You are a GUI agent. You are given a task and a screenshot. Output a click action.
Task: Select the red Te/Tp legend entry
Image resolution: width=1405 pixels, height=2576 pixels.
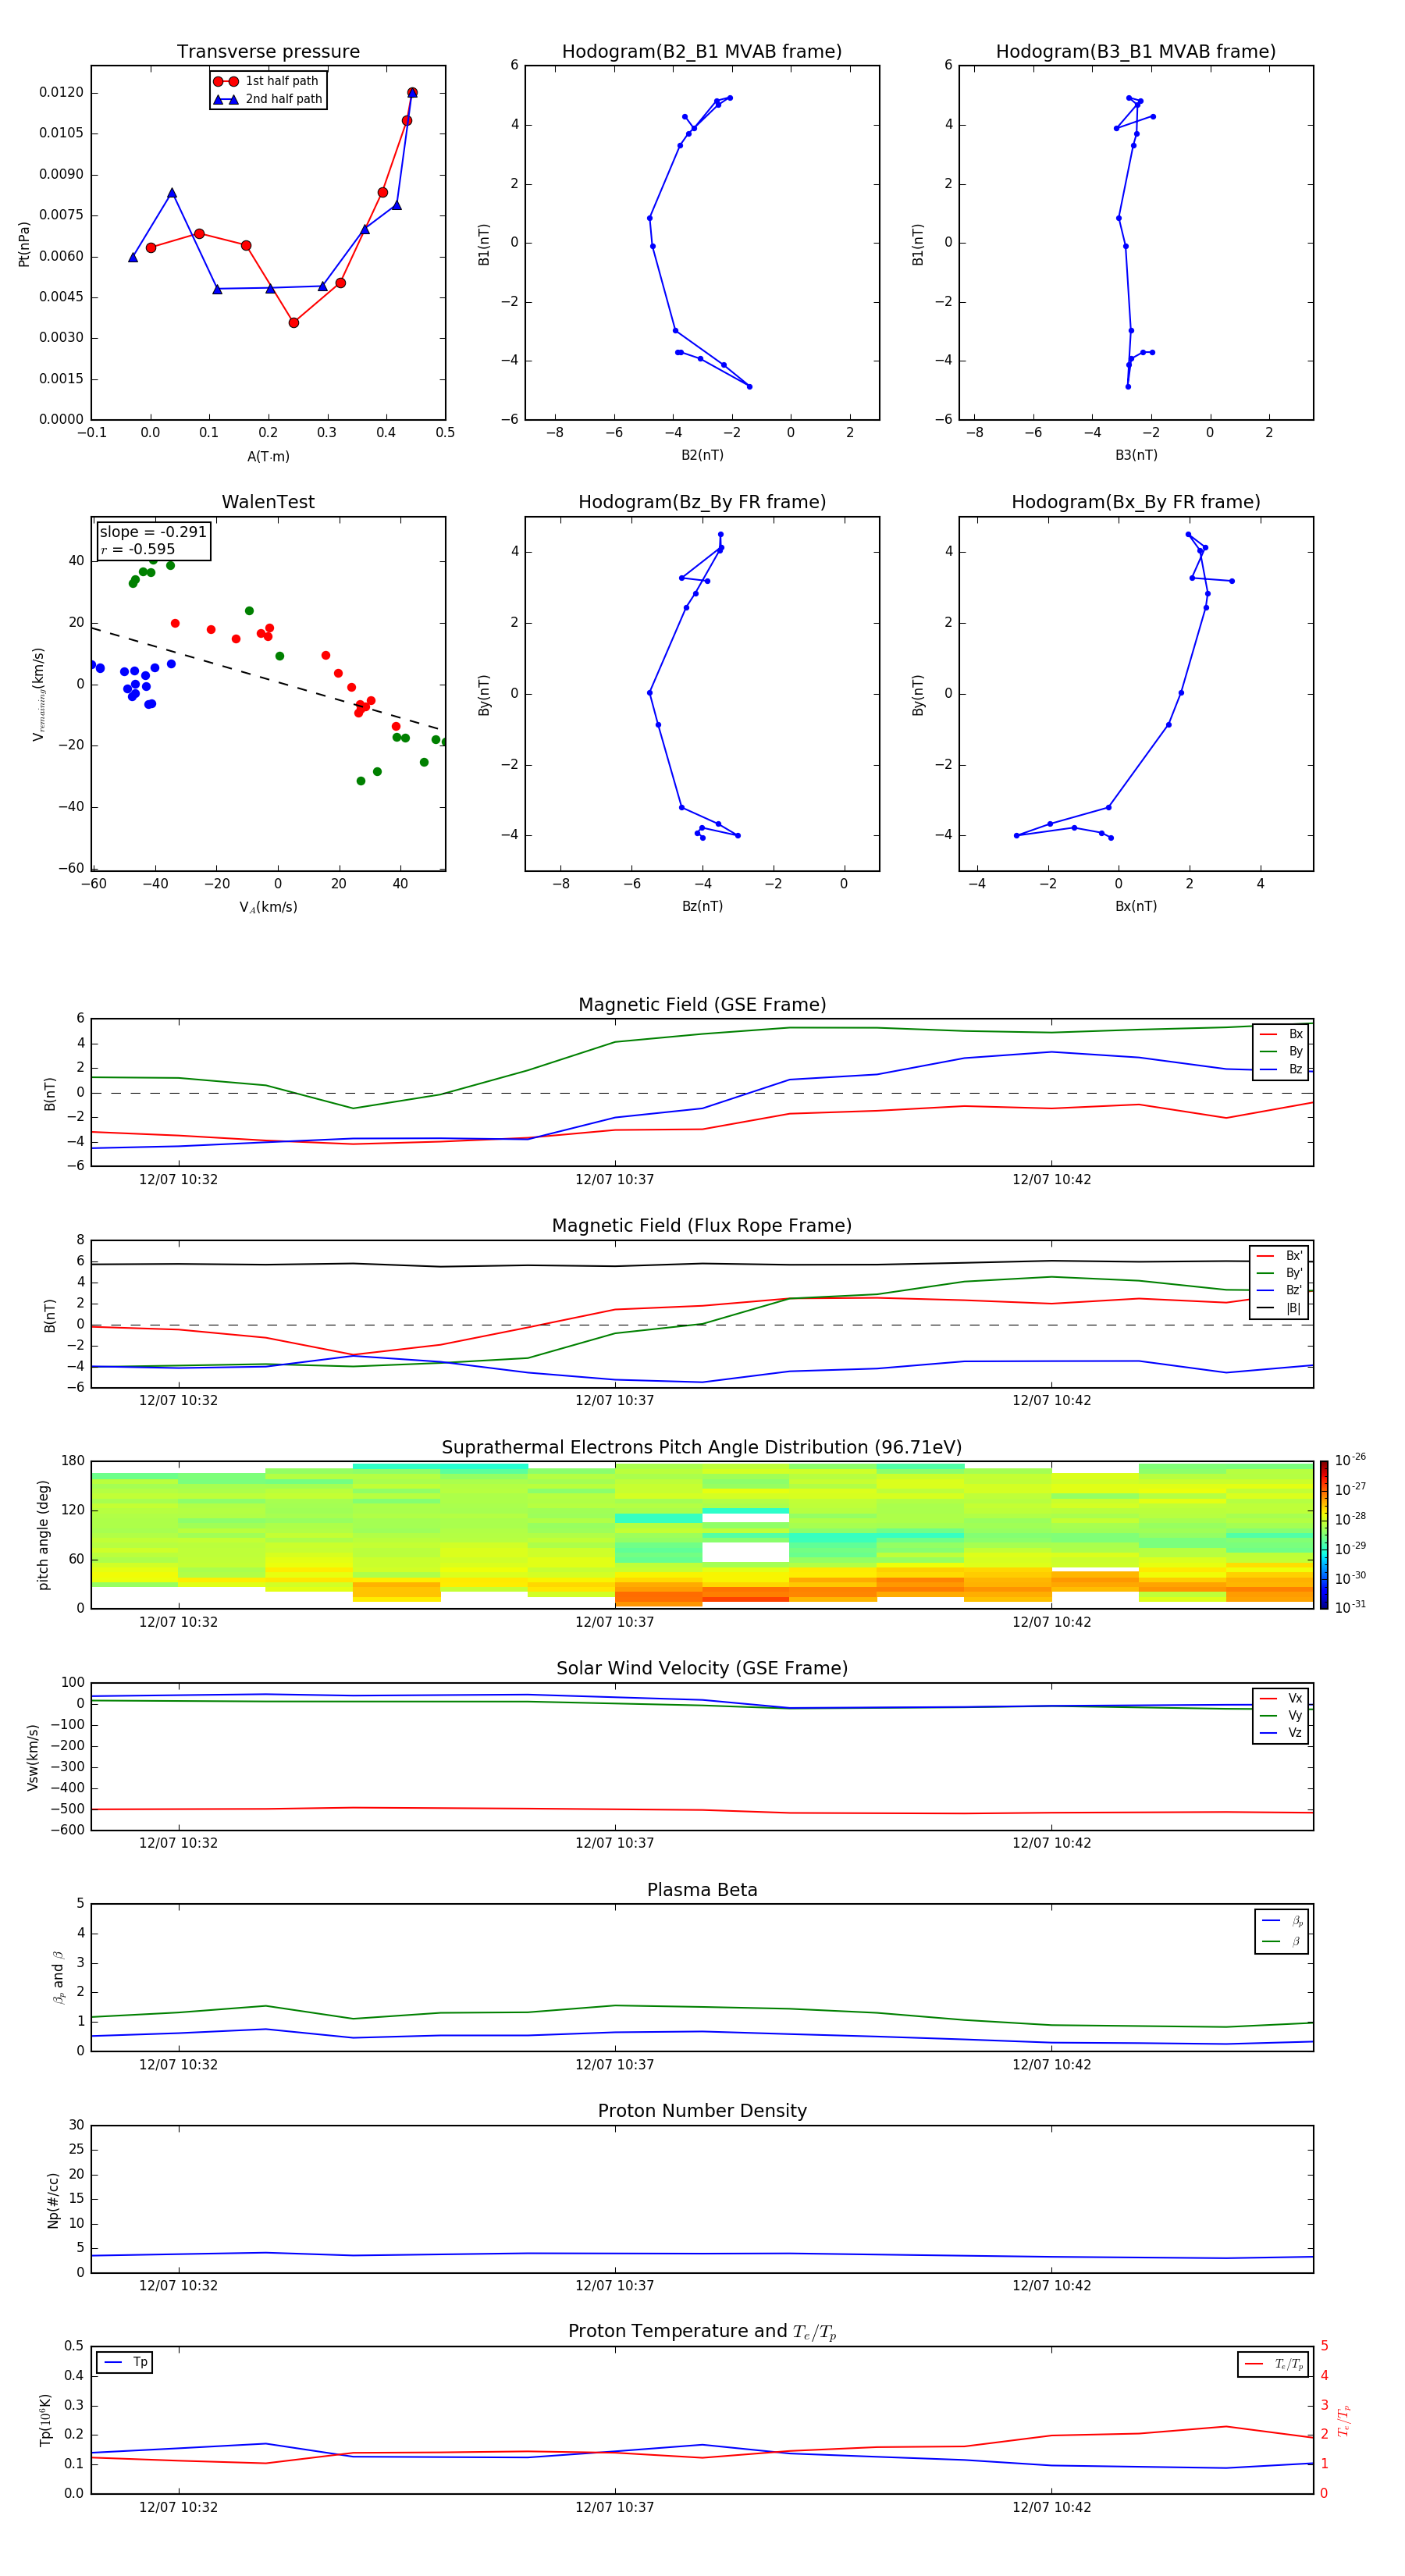pos(1274,2364)
